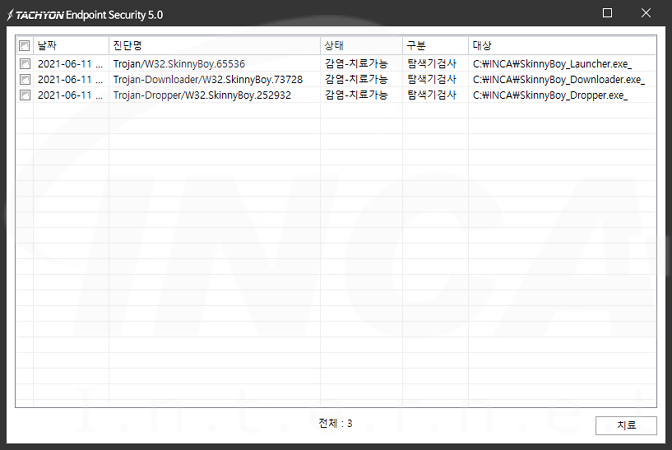
Task: Click 탐색기검사 cell in the Launcher row
Action: coord(432,64)
